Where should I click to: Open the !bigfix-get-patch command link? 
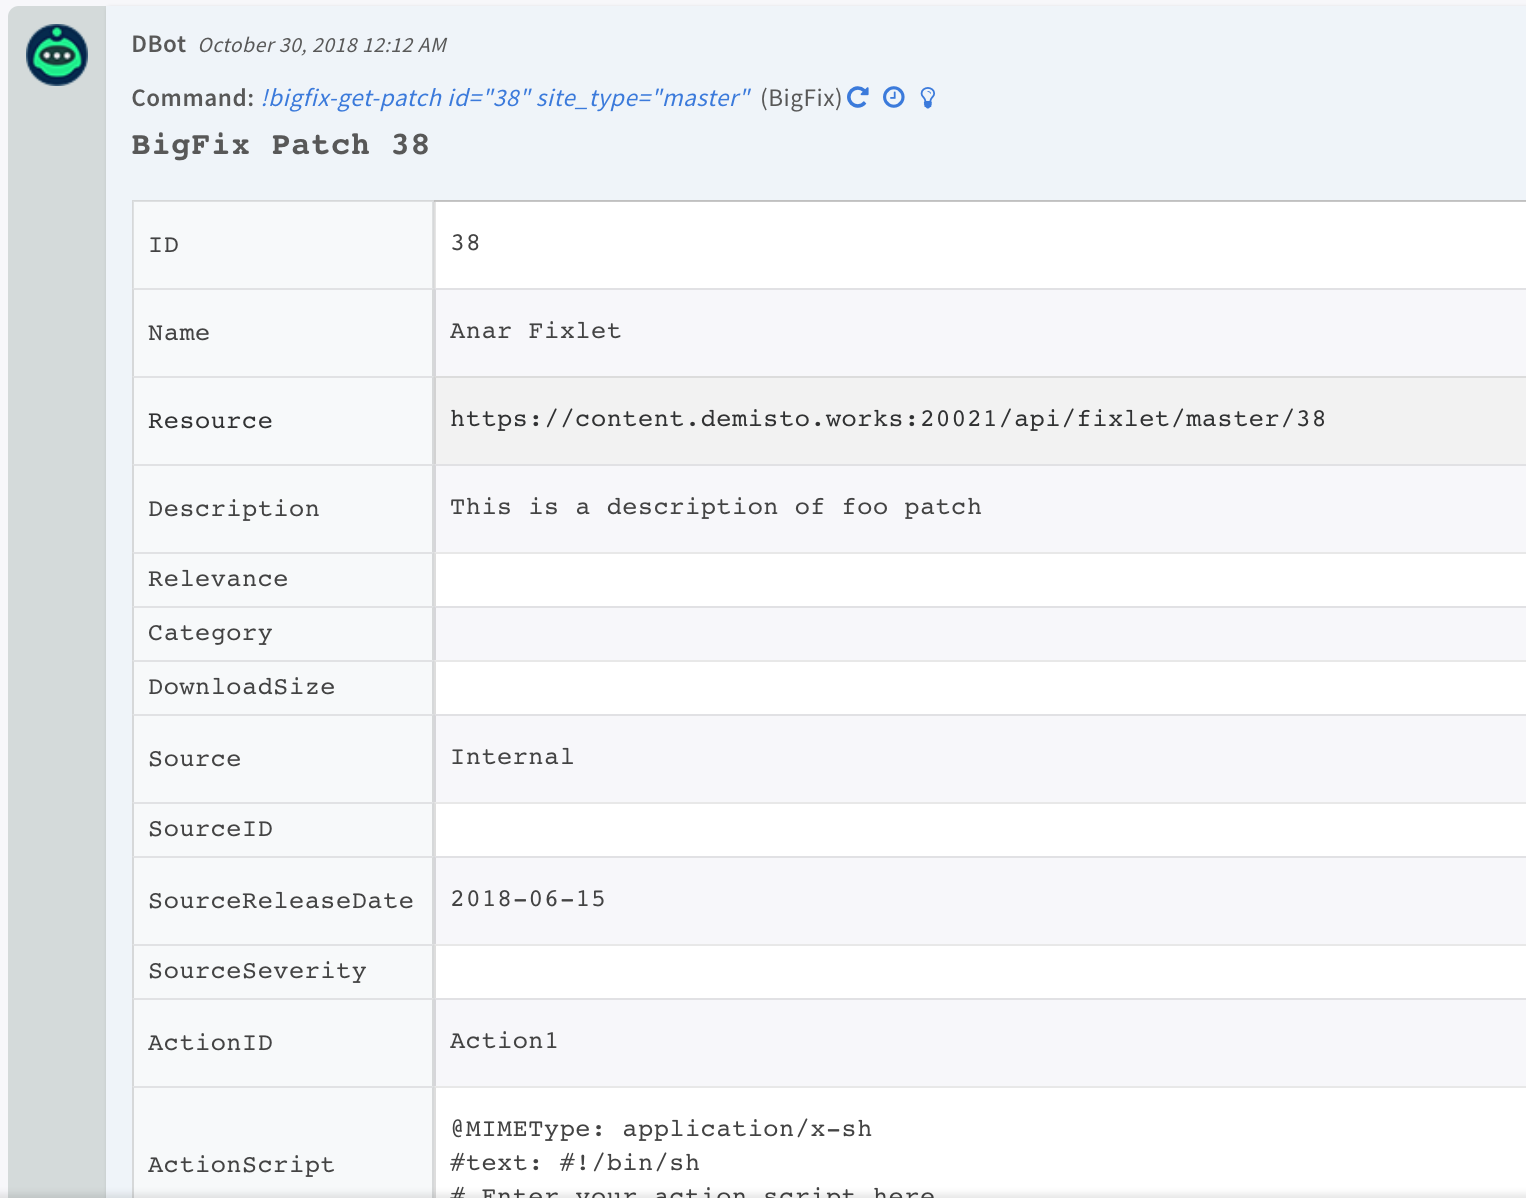tap(505, 98)
